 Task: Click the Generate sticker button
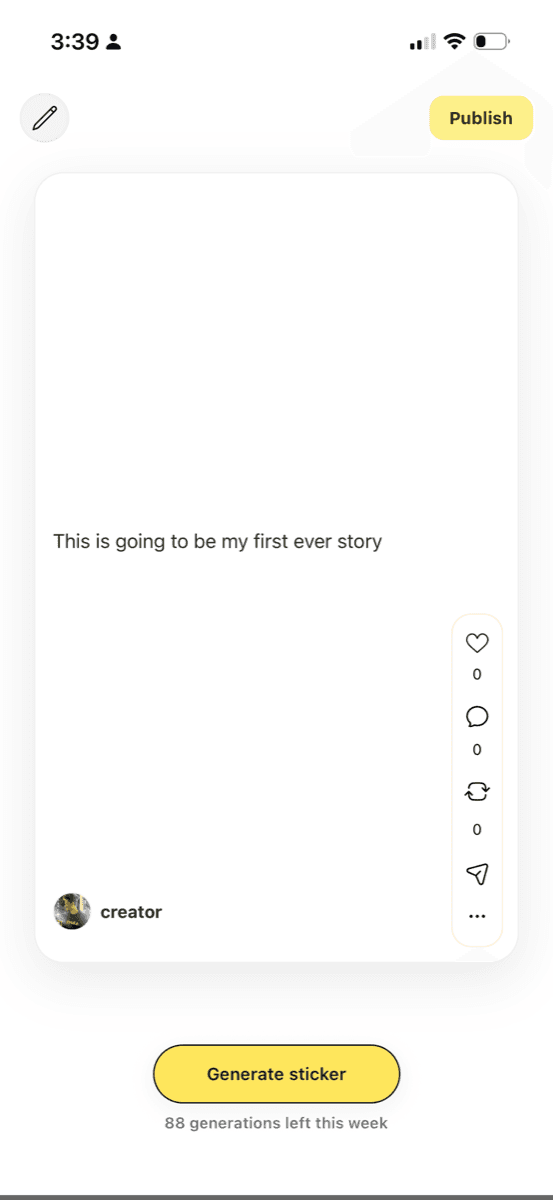point(276,1074)
